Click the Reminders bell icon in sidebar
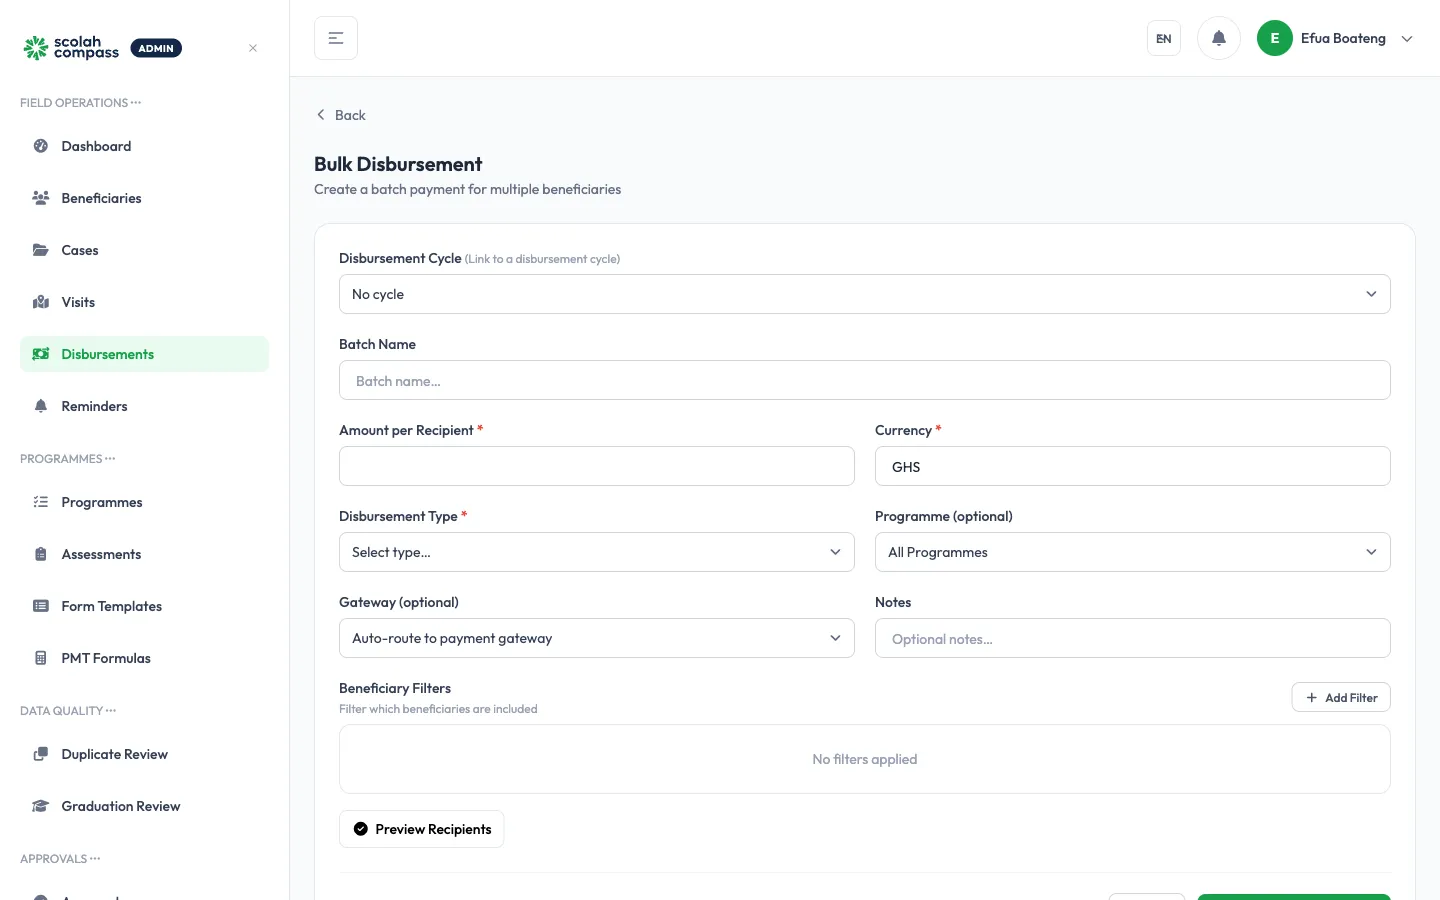The width and height of the screenshot is (1440, 900). click(41, 406)
